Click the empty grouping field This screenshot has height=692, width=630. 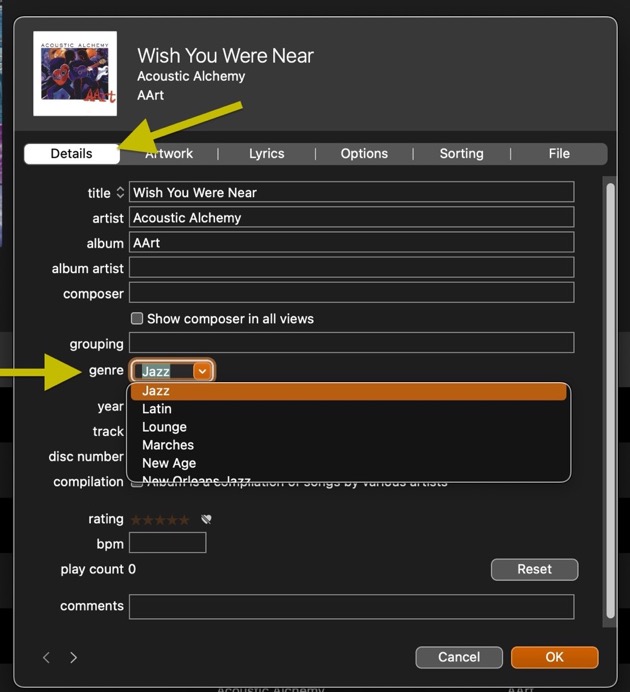(351, 343)
